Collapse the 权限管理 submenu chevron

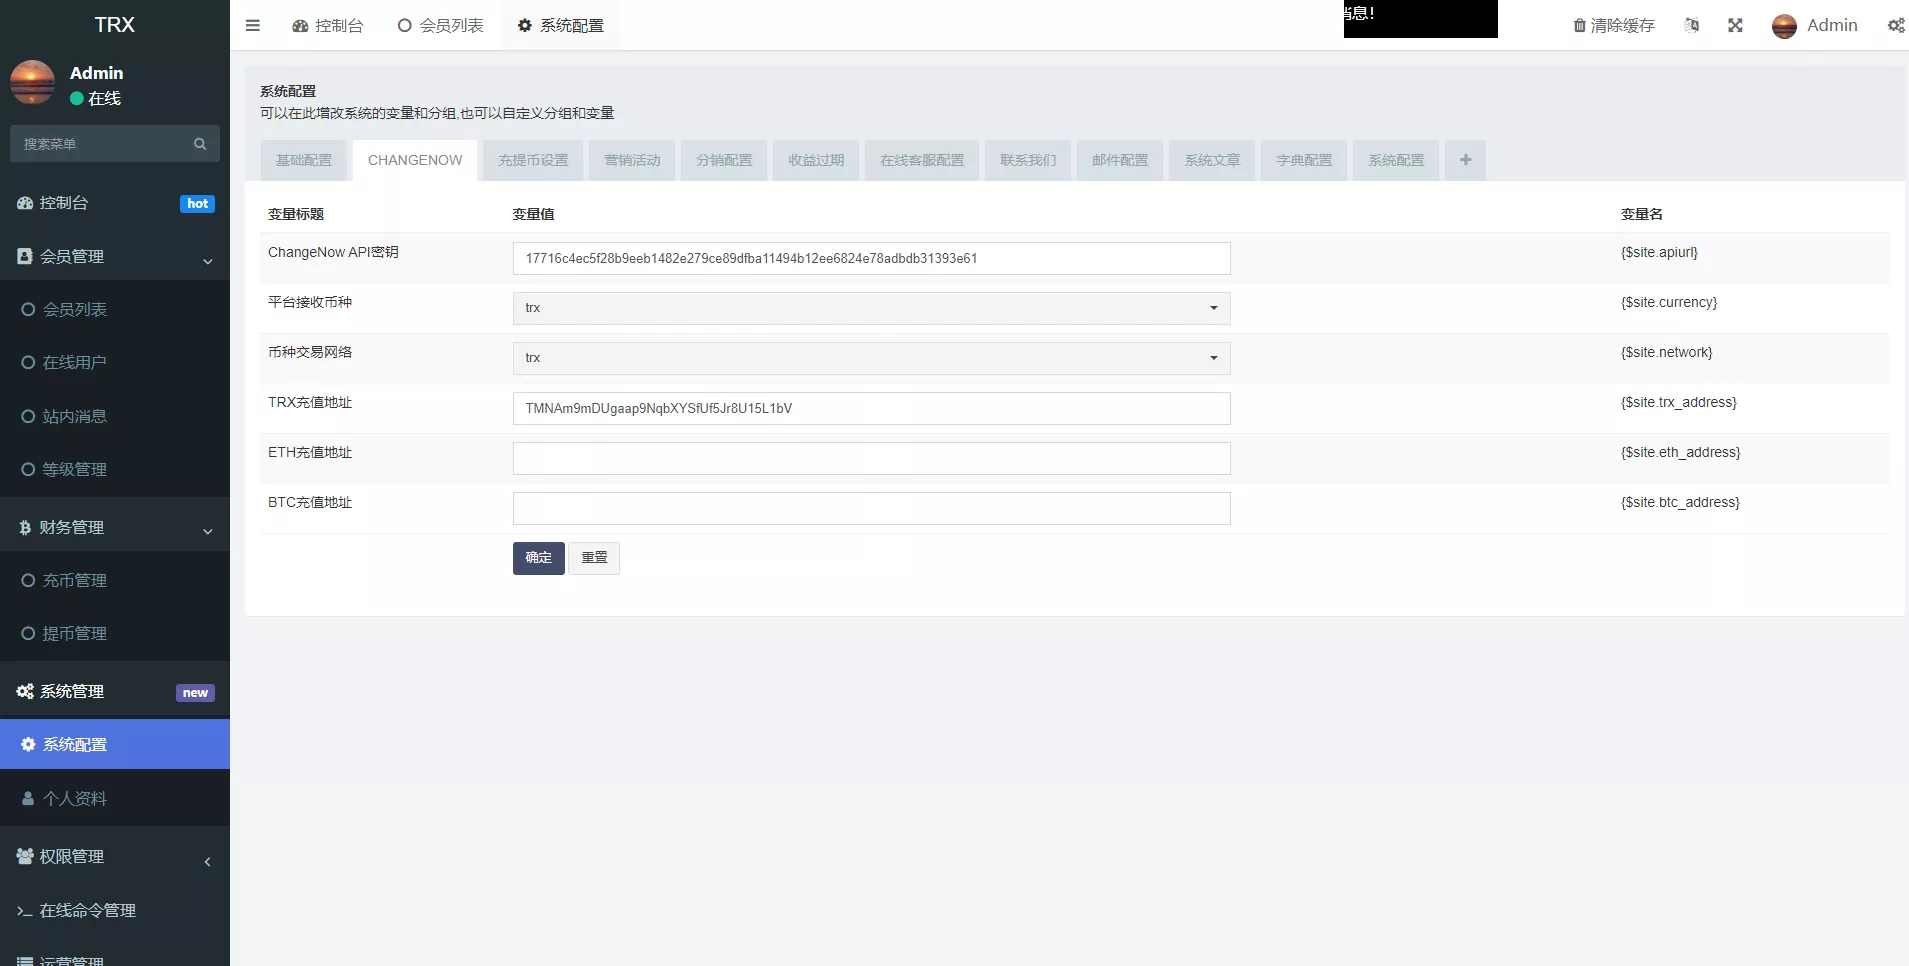pyautogui.click(x=207, y=861)
